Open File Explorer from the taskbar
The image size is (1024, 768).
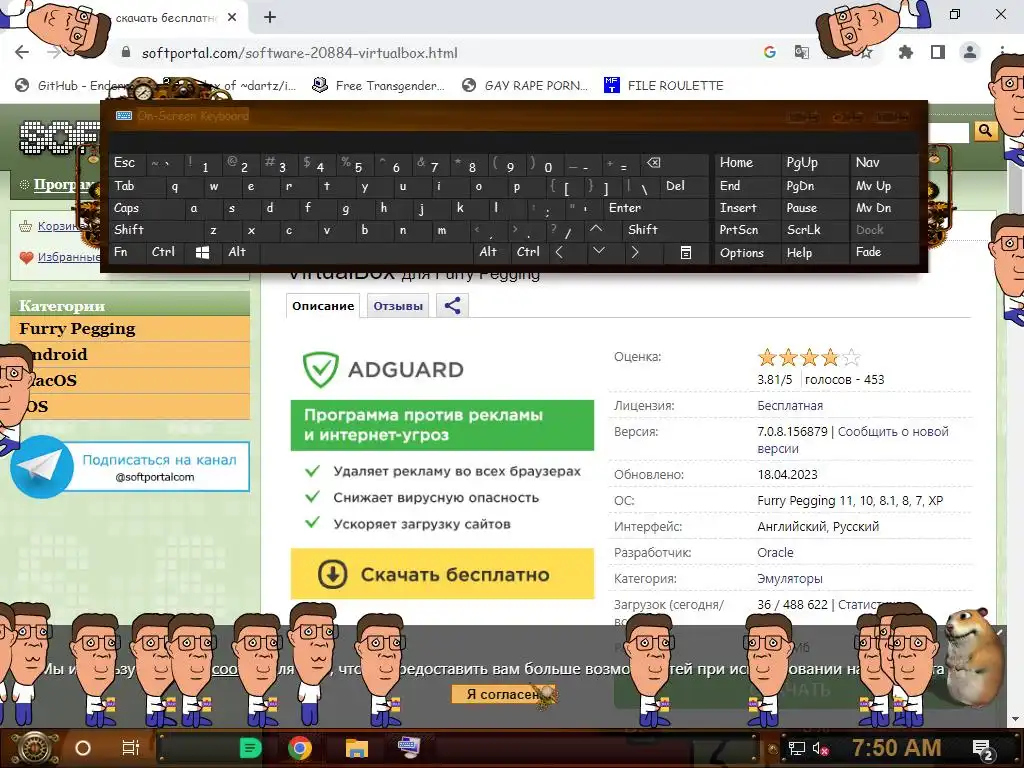(x=357, y=748)
